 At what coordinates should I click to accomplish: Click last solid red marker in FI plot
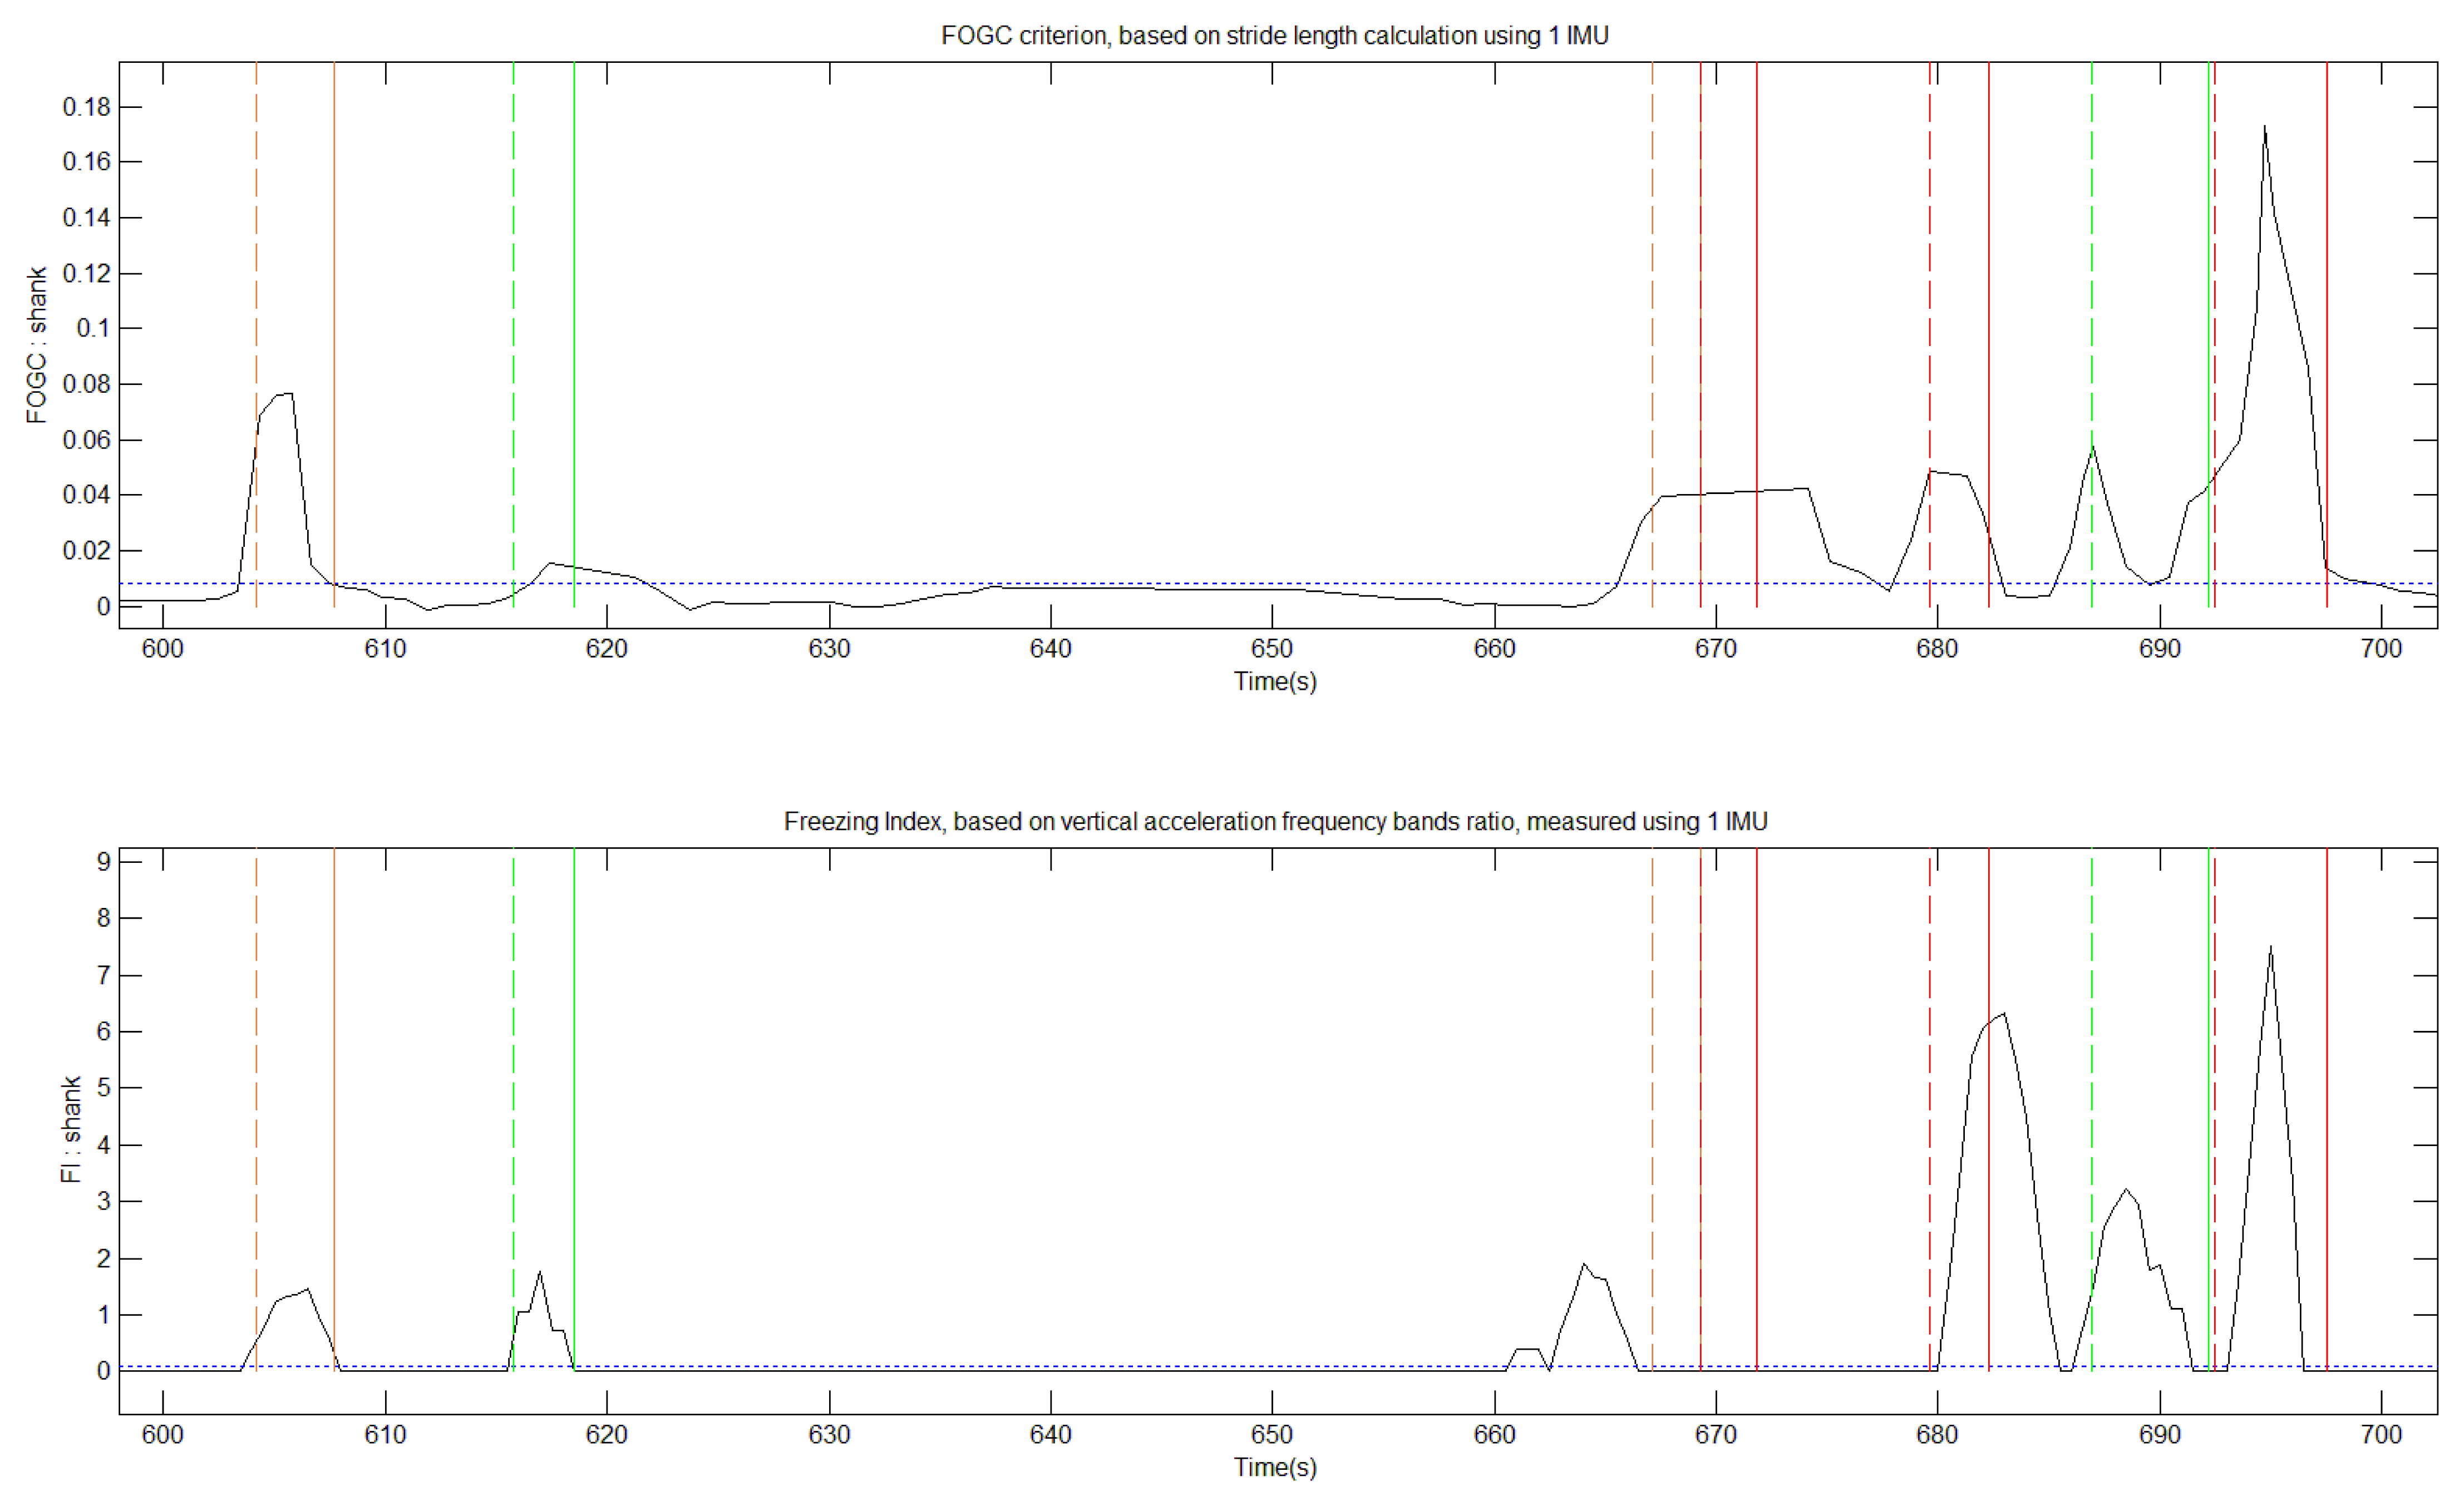point(2327,1100)
